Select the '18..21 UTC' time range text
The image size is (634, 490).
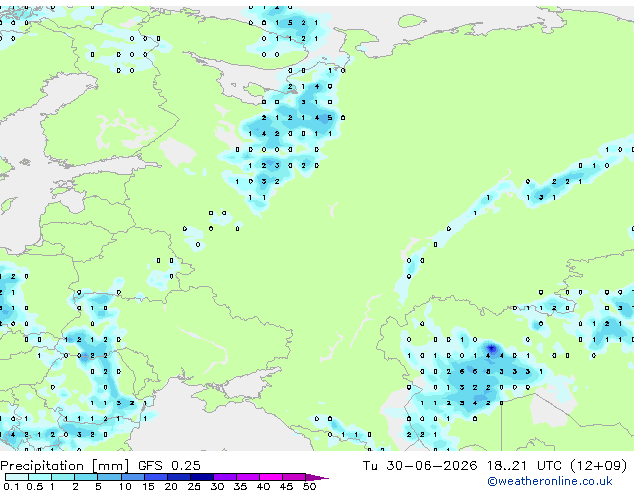(524, 466)
